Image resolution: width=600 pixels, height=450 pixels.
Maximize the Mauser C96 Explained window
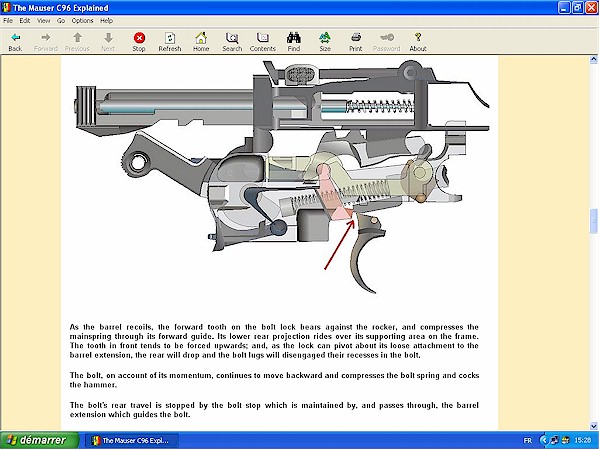[x=578, y=8]
